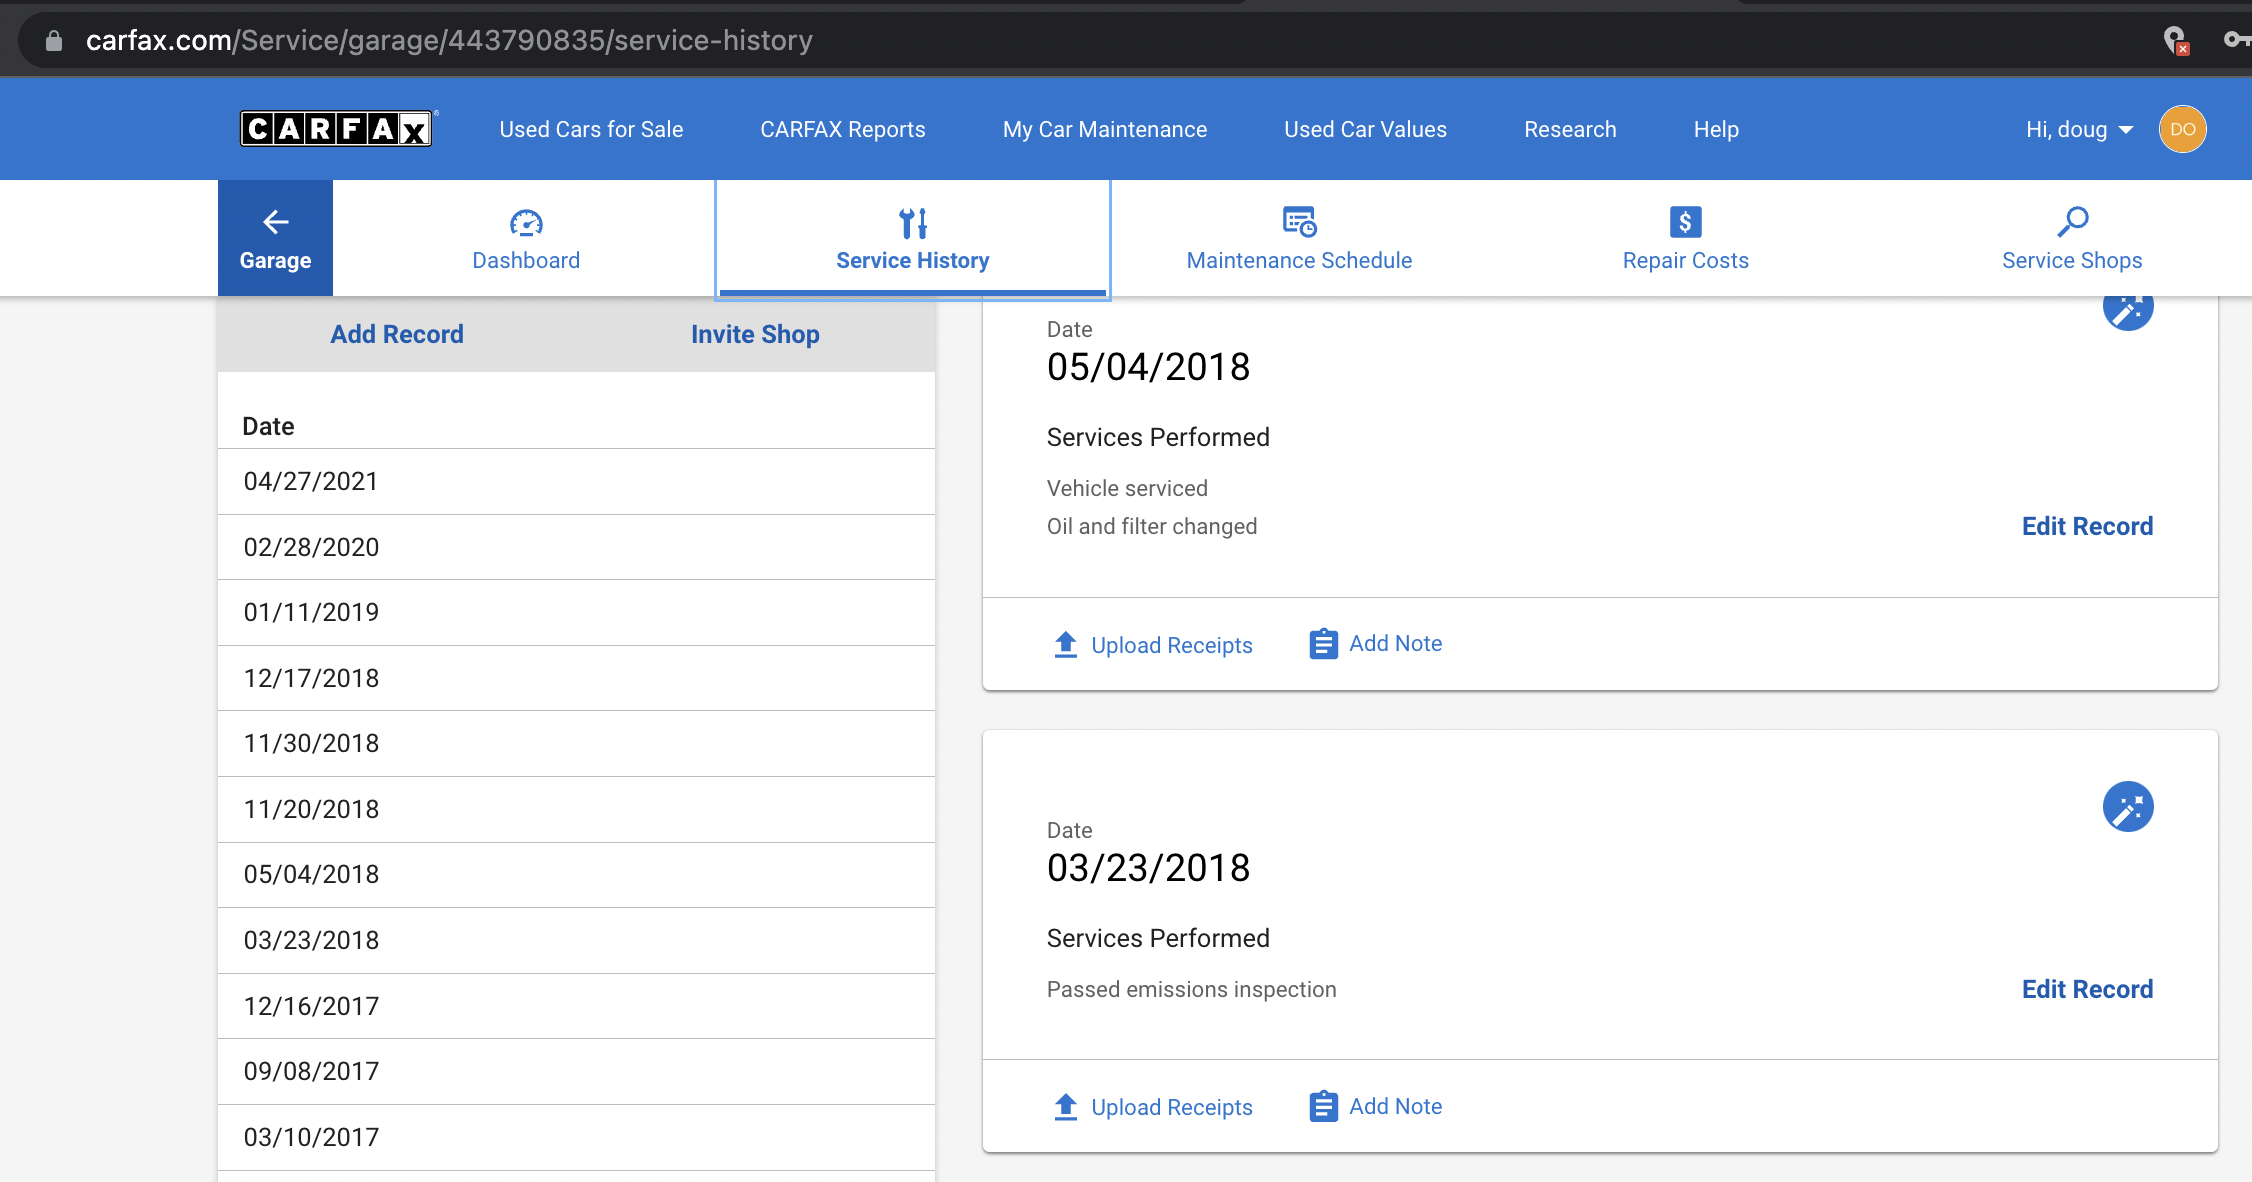Click the CARFAX logo
Viewport: 2252px width, 1182px height.
click(x=336, y=129)
